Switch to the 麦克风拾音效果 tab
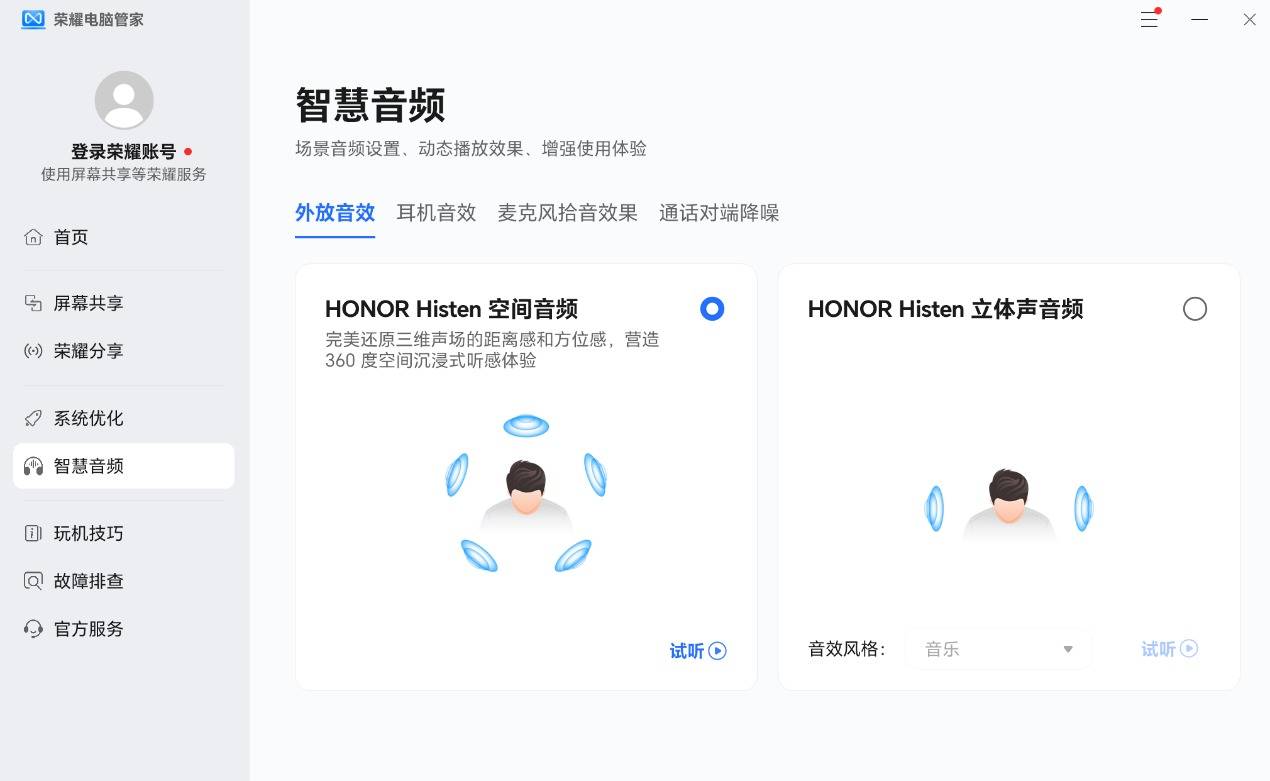 [x=567, y=213]
